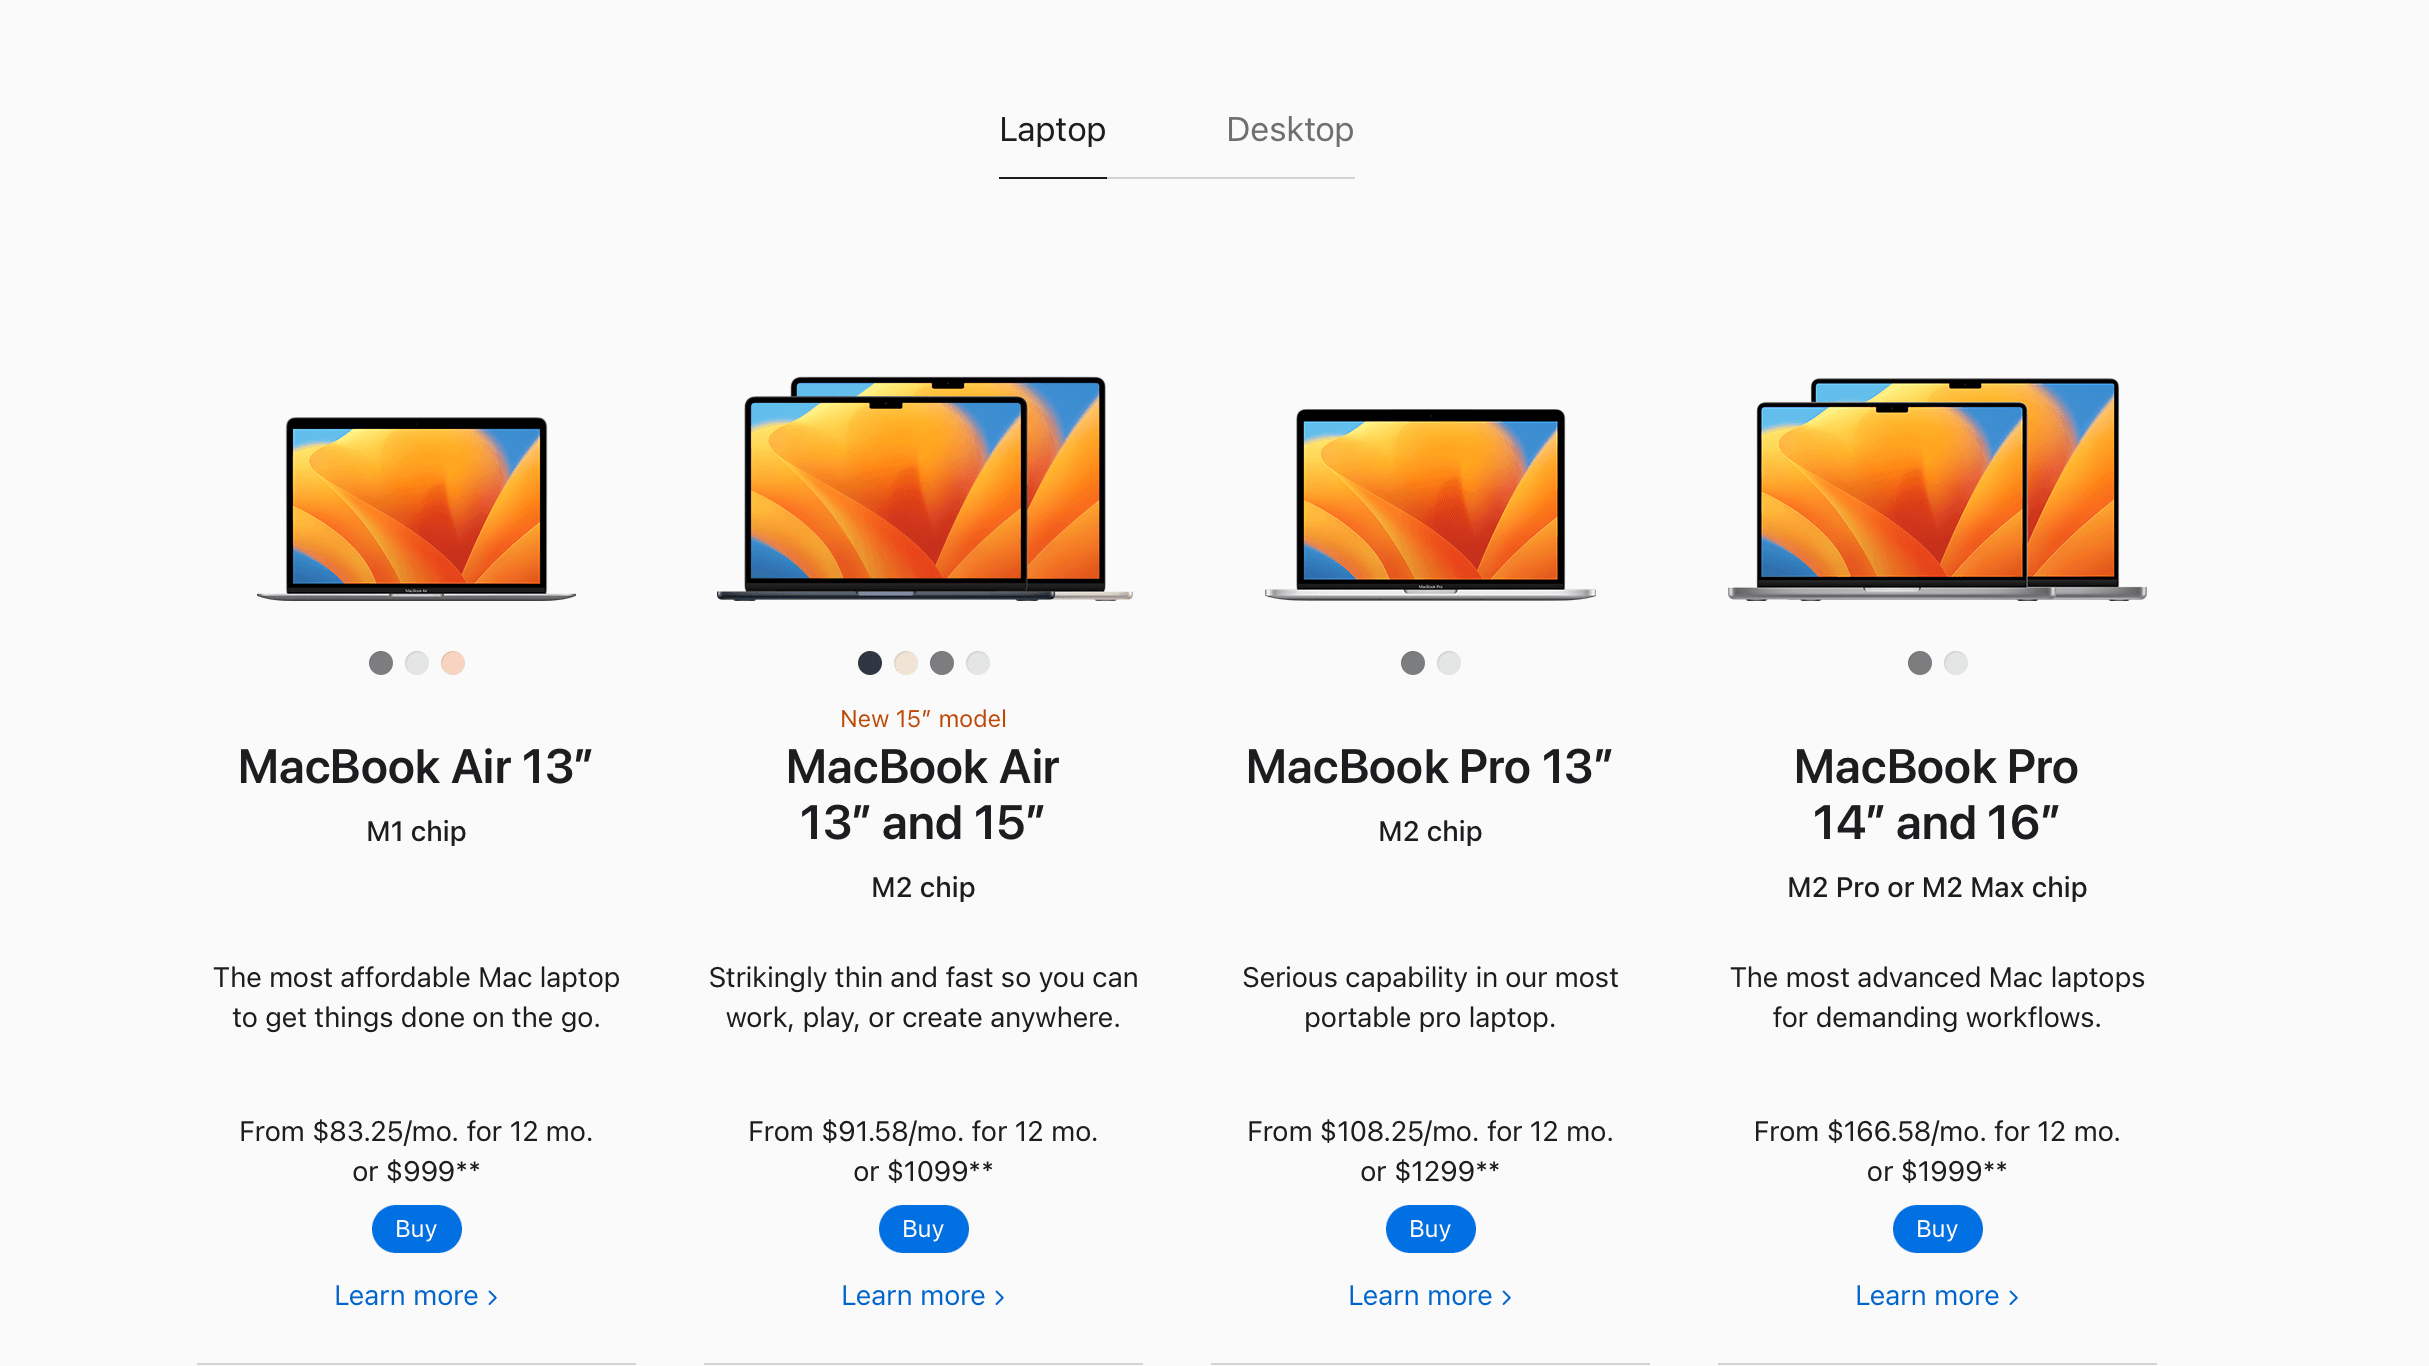2429x1366 pixels.
Task: Follow Learn more link under MacBook Pro 13″
Action: 1430,1296
